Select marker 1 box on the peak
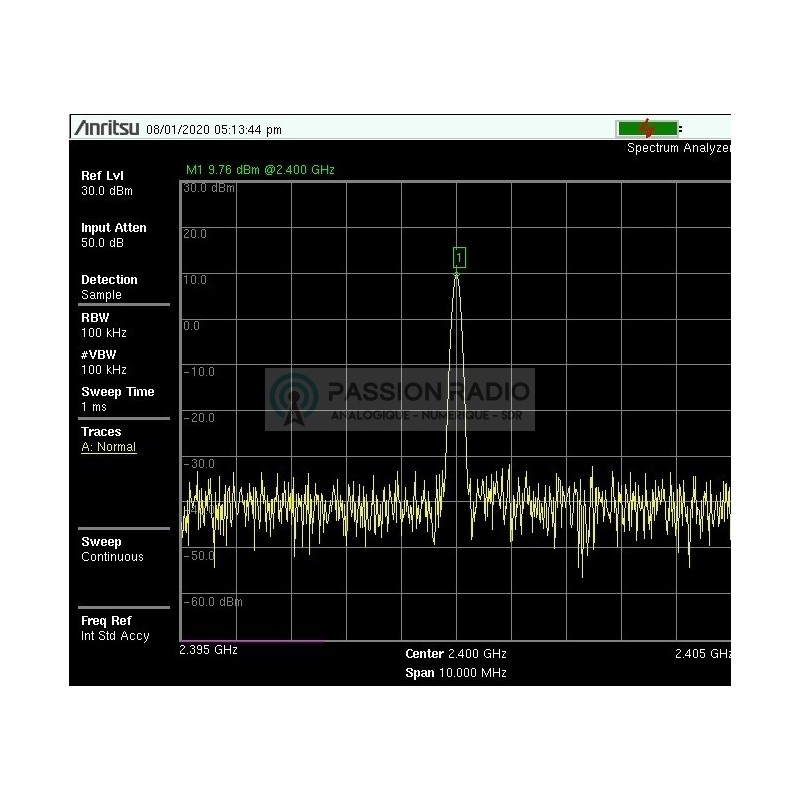Screen dimensions: 800x800 459,257
